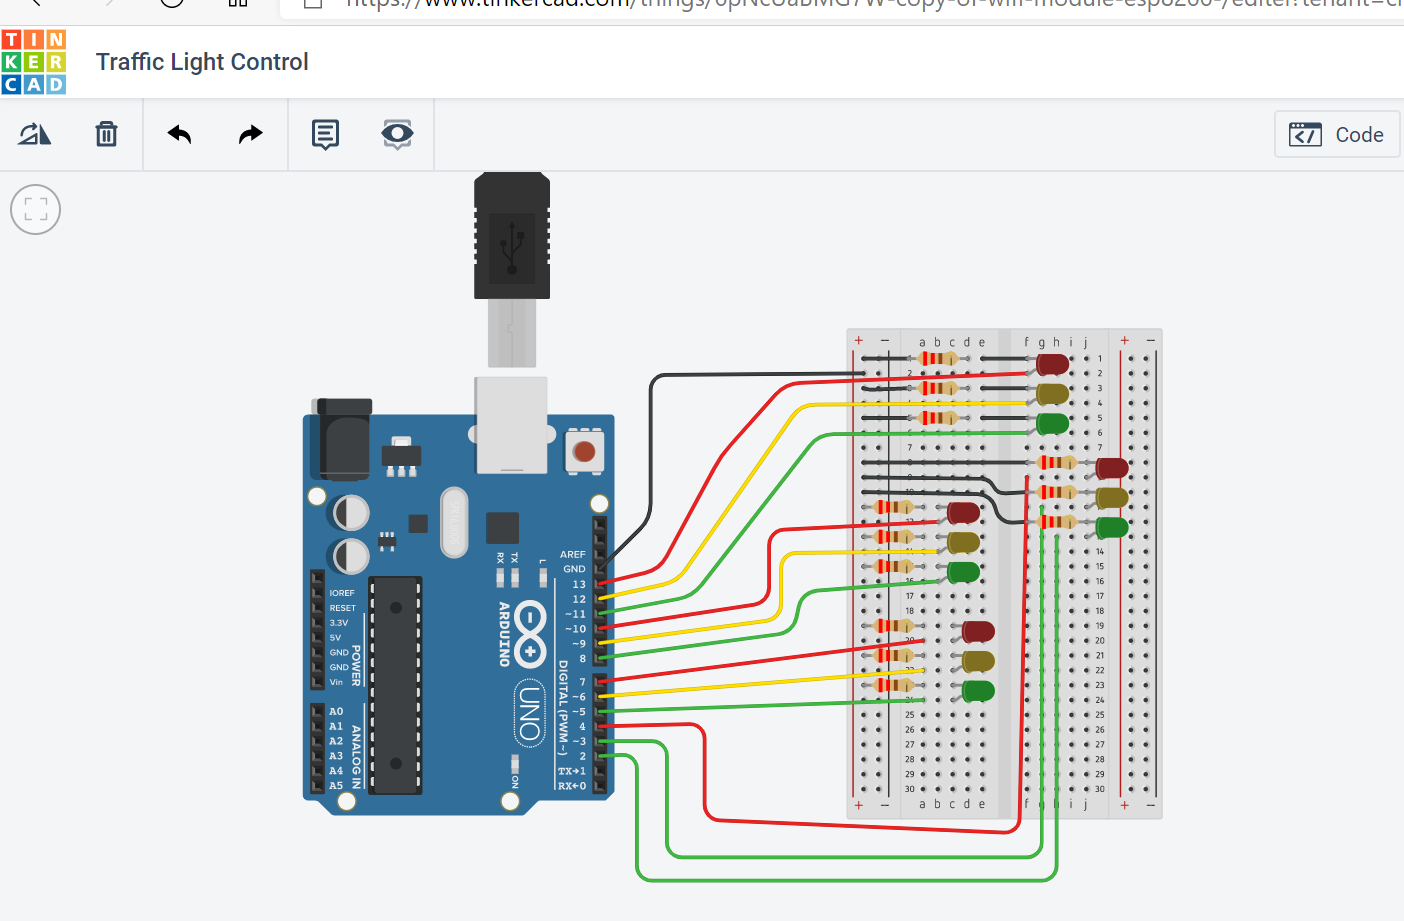The height and width of the screenshot is (921, 1404).
Task: Select the resistor on row 23 left
Action: pyautogui.click(x=893, y=685)
